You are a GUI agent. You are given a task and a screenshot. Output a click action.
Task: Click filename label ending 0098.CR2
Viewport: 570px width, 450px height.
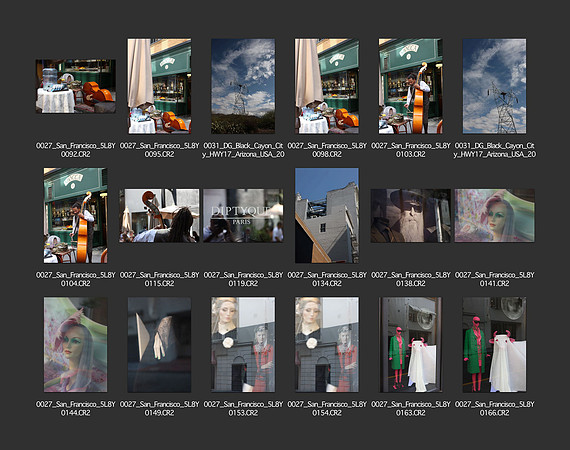coord(327,150)
